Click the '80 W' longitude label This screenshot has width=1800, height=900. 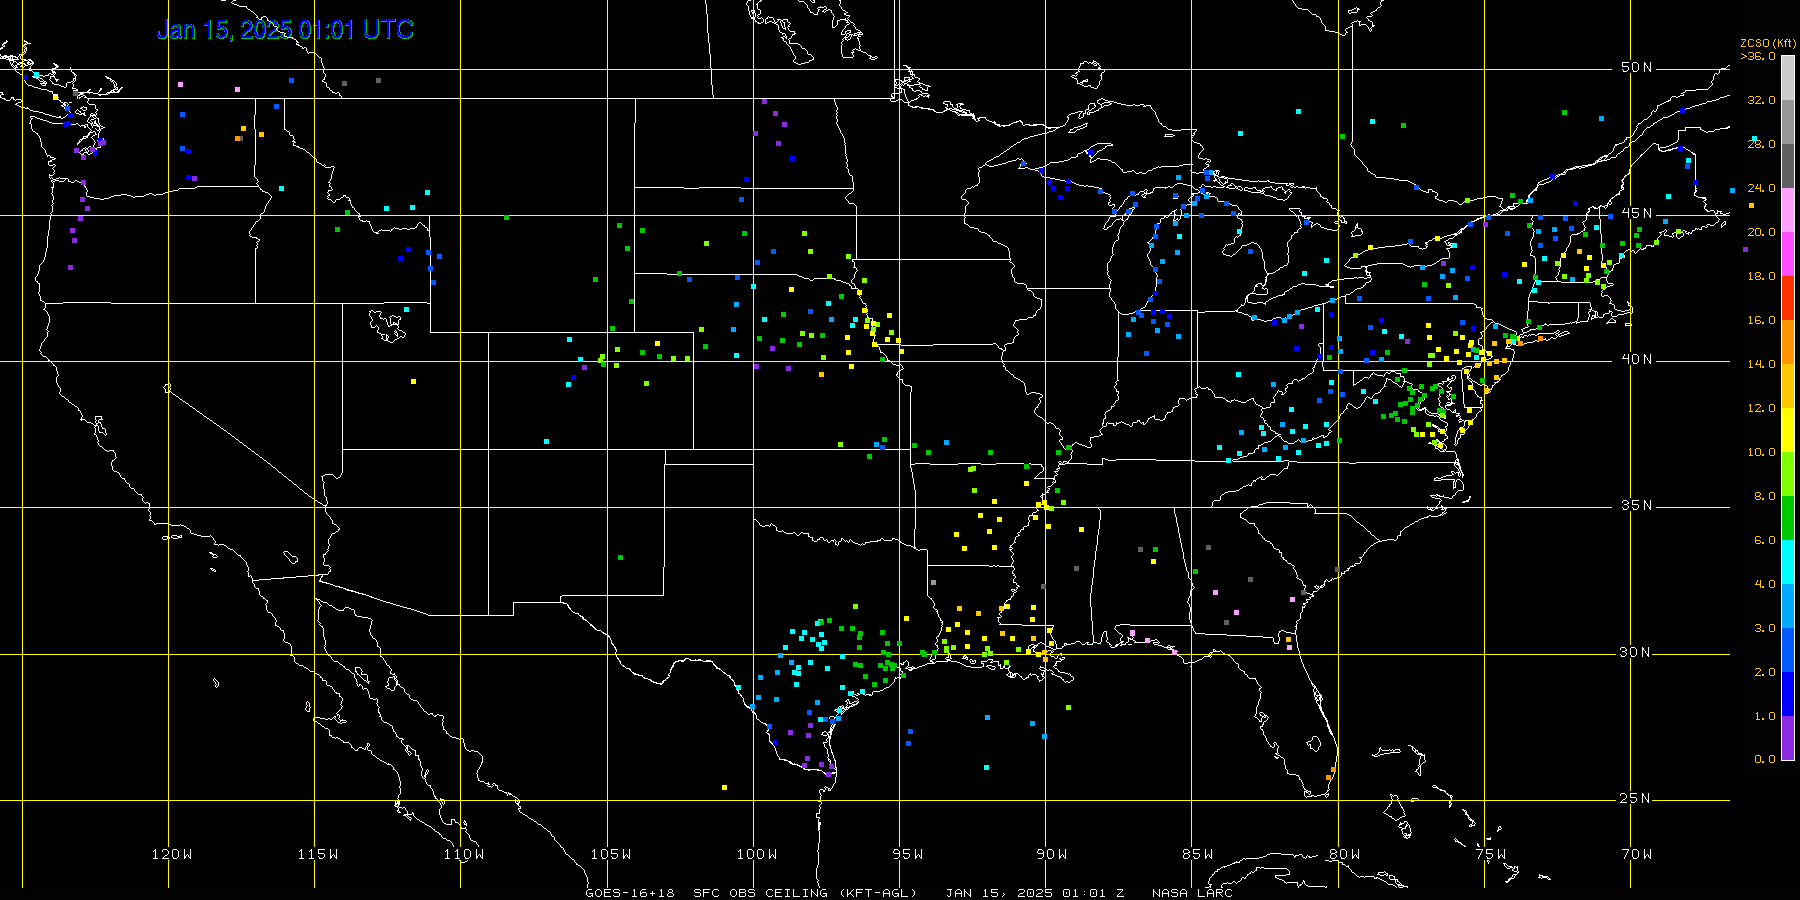click(1345, 854)
